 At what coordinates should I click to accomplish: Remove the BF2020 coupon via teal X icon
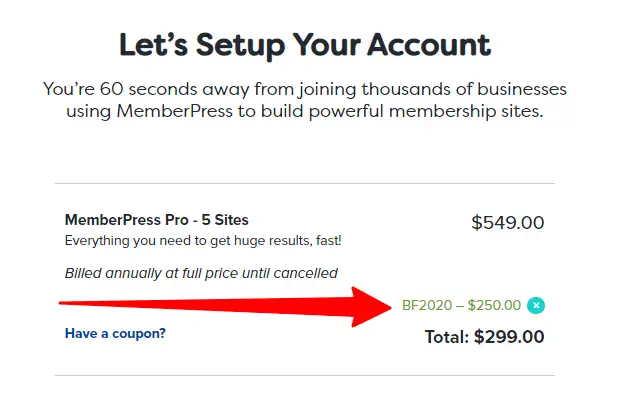(x=536, y=305)
